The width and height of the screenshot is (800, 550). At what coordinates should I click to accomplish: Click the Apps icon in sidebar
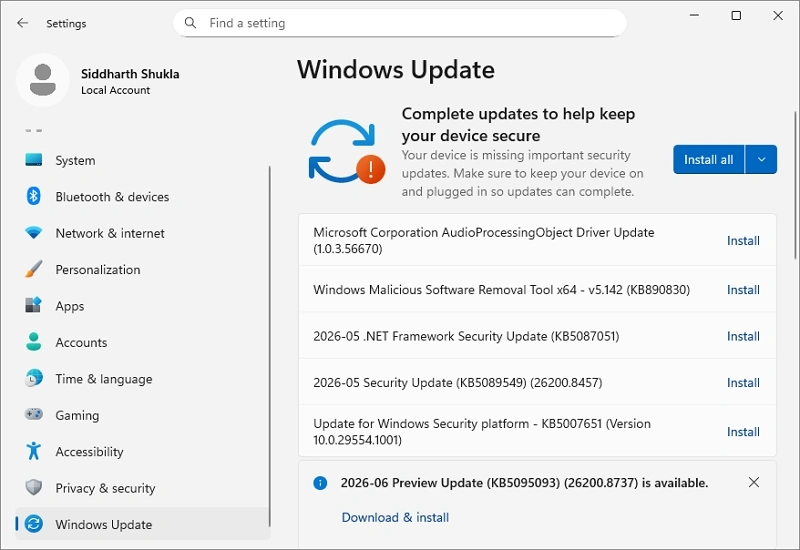[x=34, y=305]
